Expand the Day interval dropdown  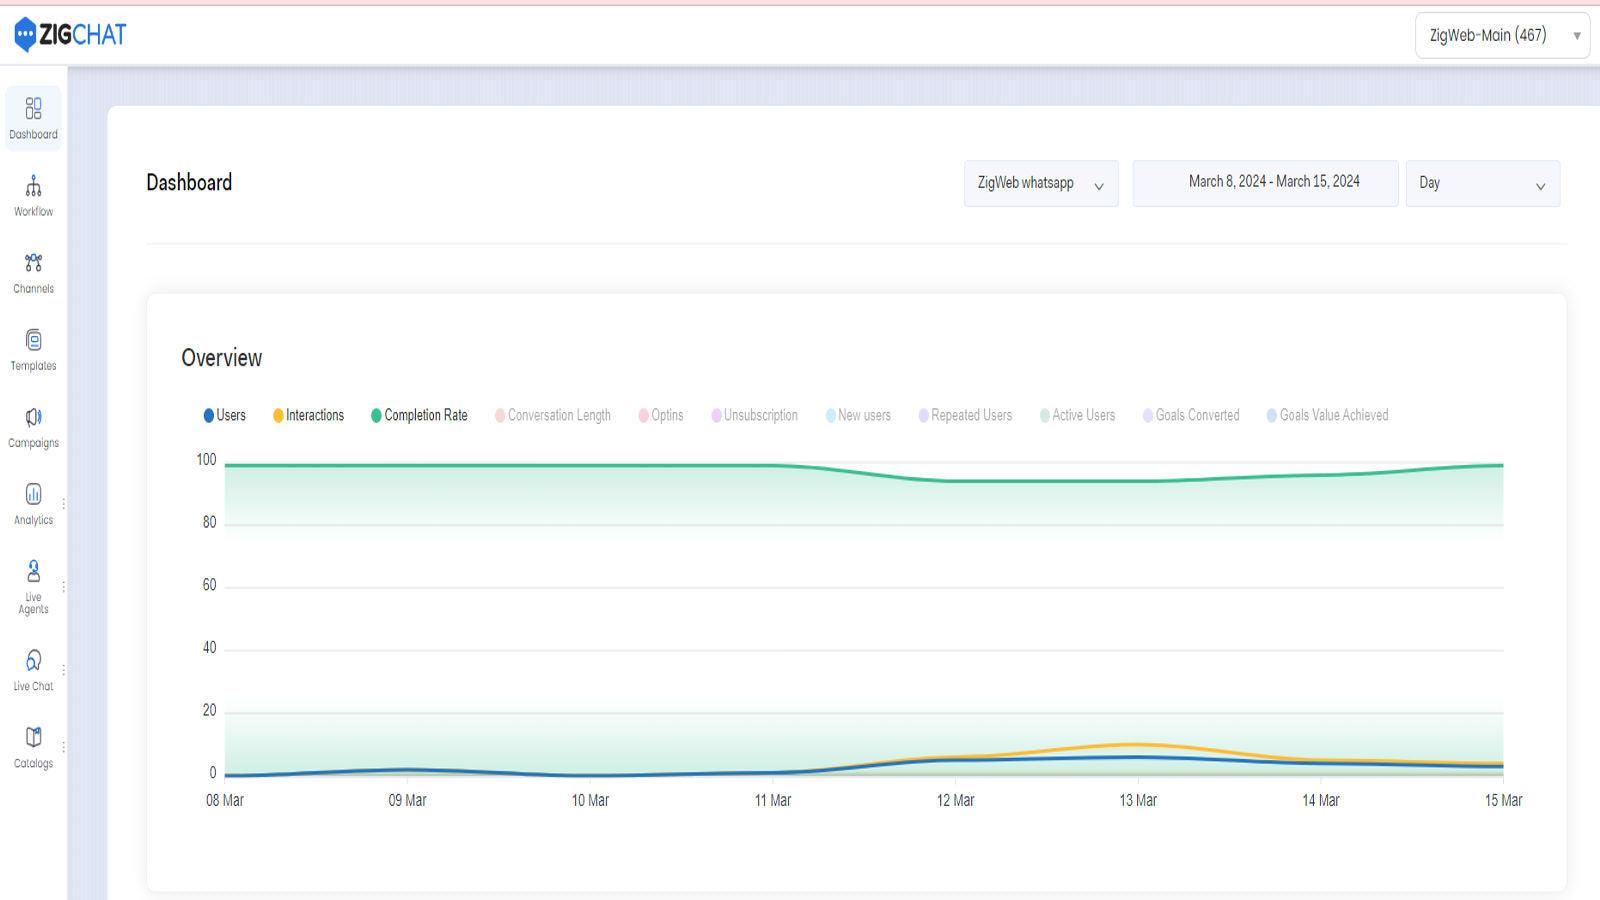[x=1481, y=183]
